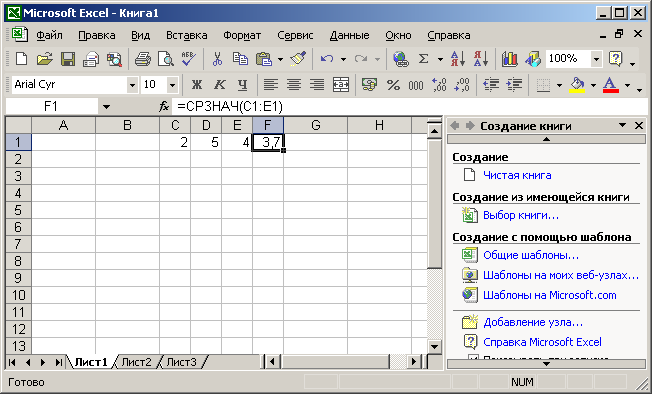Switch to the Лист2 sheet tab
This screenshot has width=652, height=394.
tap(136, 362)
